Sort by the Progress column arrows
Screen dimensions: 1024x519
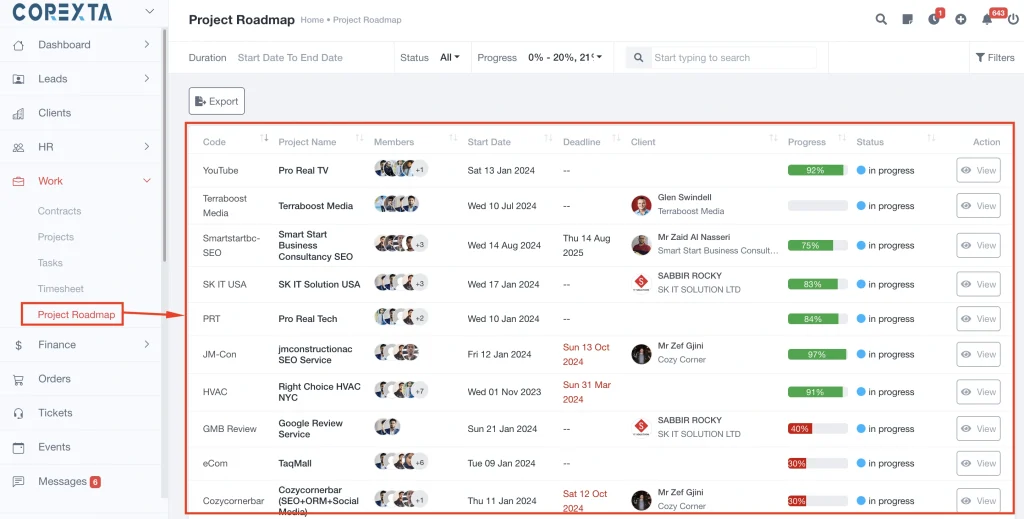click(x=842, y=138)
